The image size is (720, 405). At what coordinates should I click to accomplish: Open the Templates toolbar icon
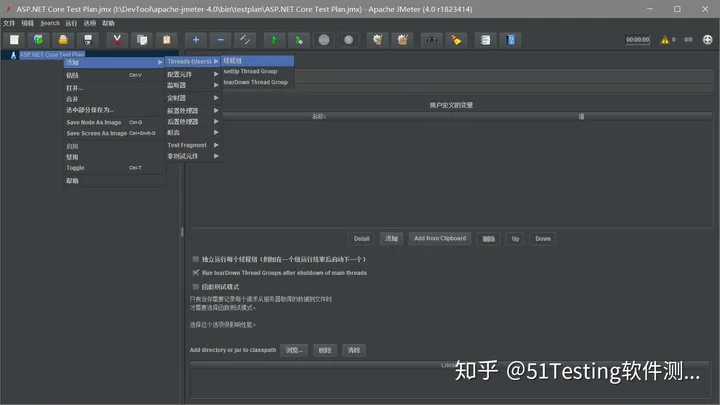[39, 40]
